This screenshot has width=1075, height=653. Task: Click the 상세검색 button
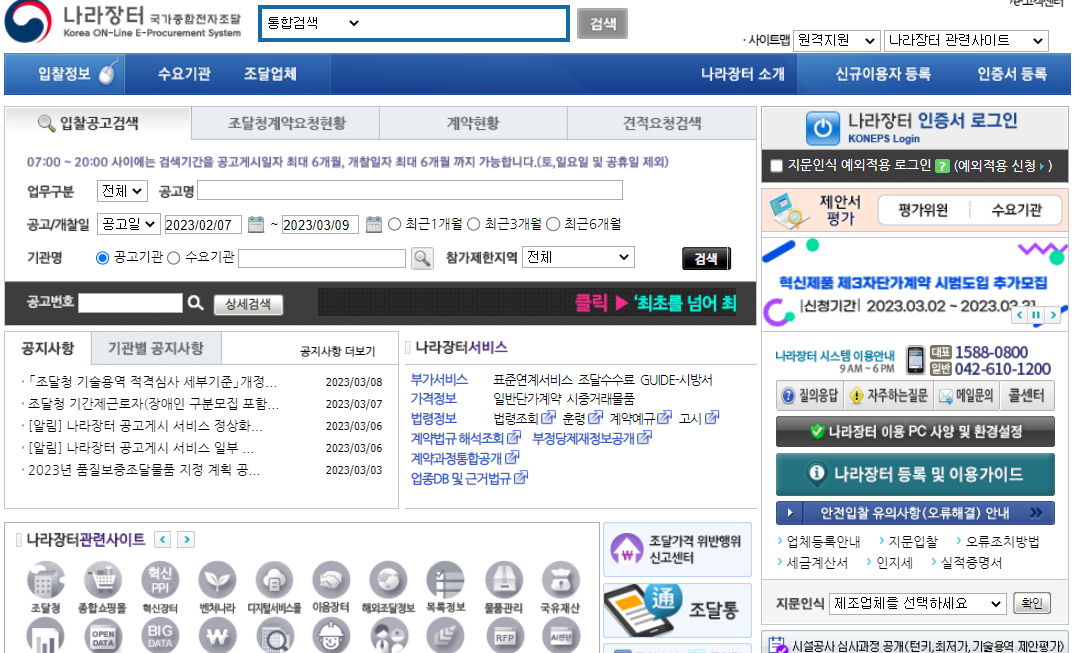pyautogui.click(x=248, y=304)
